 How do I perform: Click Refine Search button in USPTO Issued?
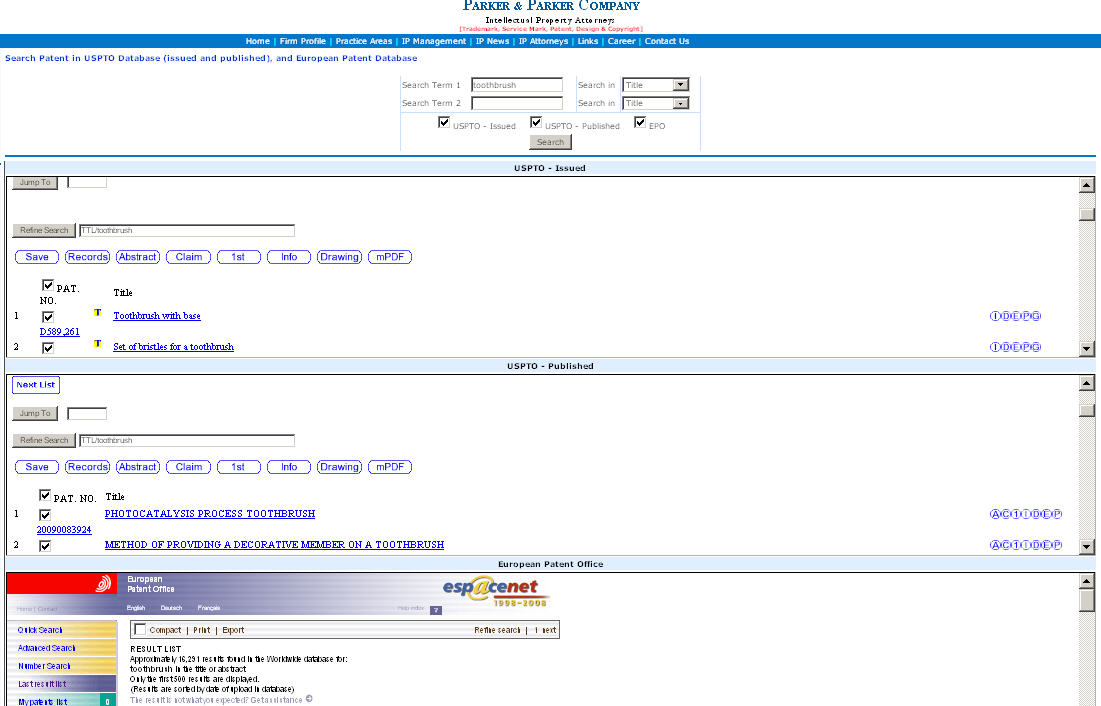click(x=44, y=230)
